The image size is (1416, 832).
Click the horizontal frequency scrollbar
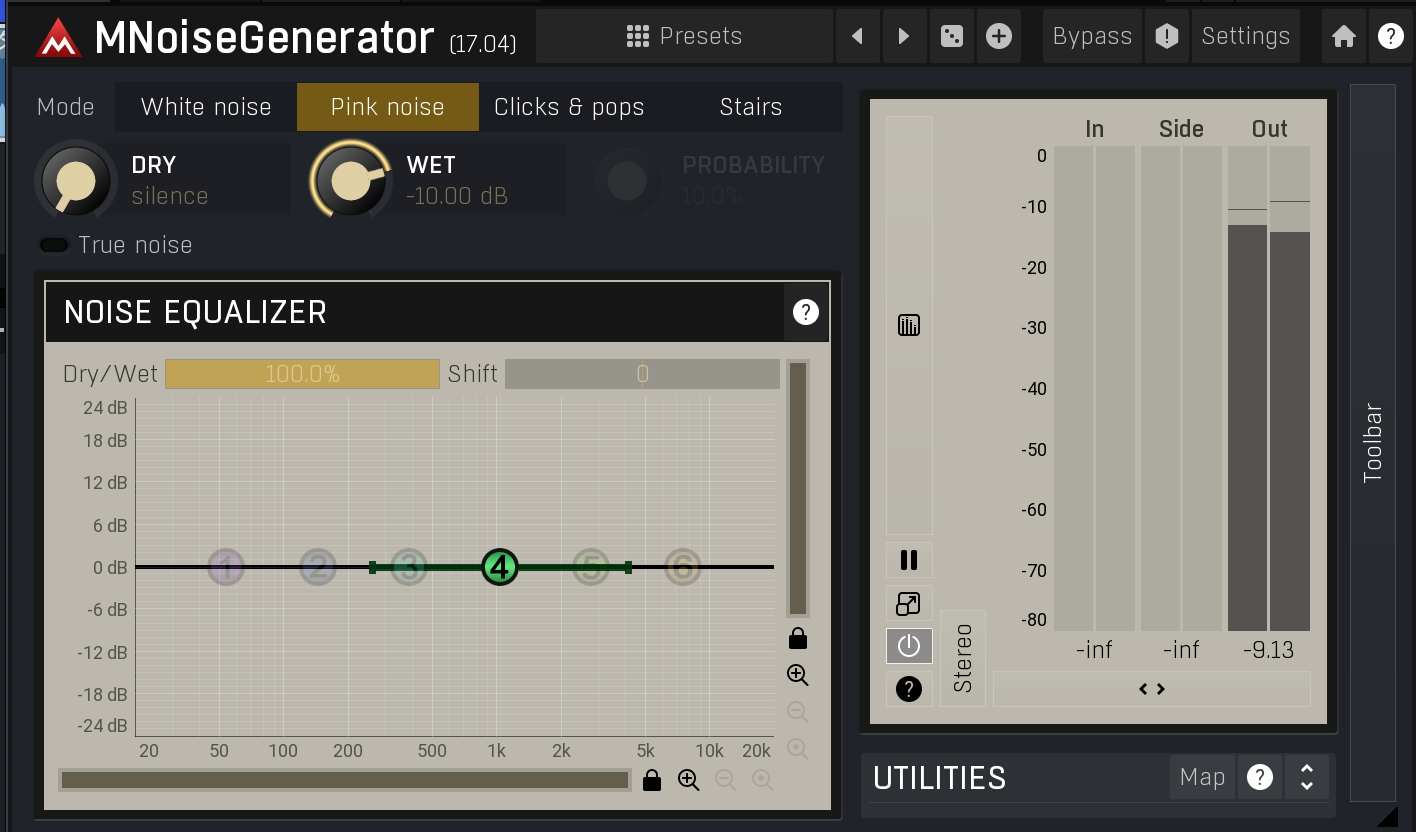(345, 780)
